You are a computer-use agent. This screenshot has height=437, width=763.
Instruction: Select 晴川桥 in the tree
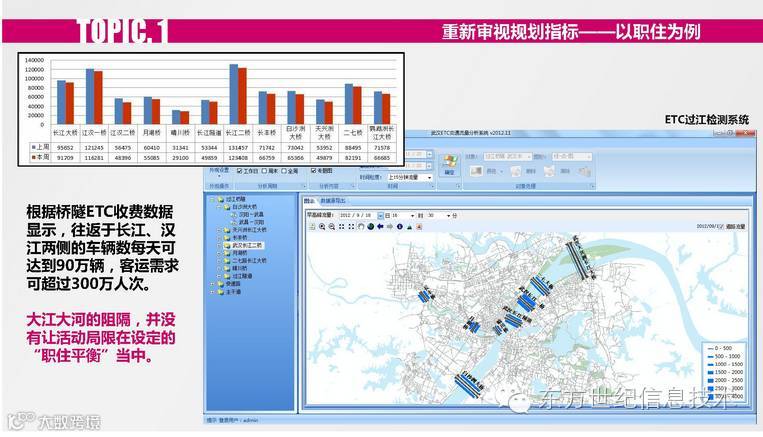pos(239,268)
